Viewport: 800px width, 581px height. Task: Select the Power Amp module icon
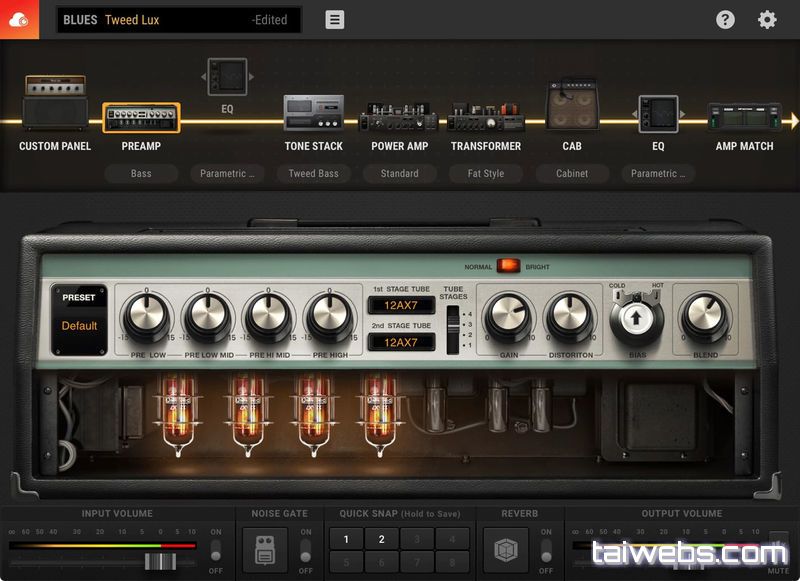tap(399, 117)
